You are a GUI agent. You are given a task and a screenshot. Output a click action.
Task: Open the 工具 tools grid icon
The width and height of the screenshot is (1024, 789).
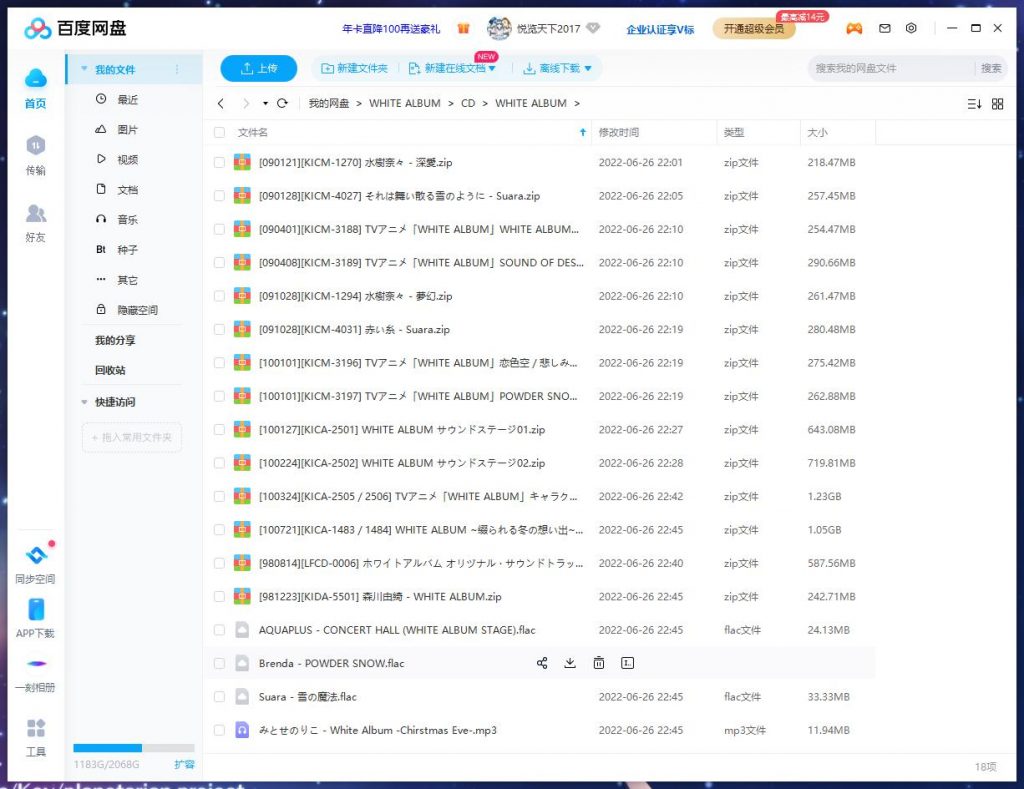[x=35, y=728]
